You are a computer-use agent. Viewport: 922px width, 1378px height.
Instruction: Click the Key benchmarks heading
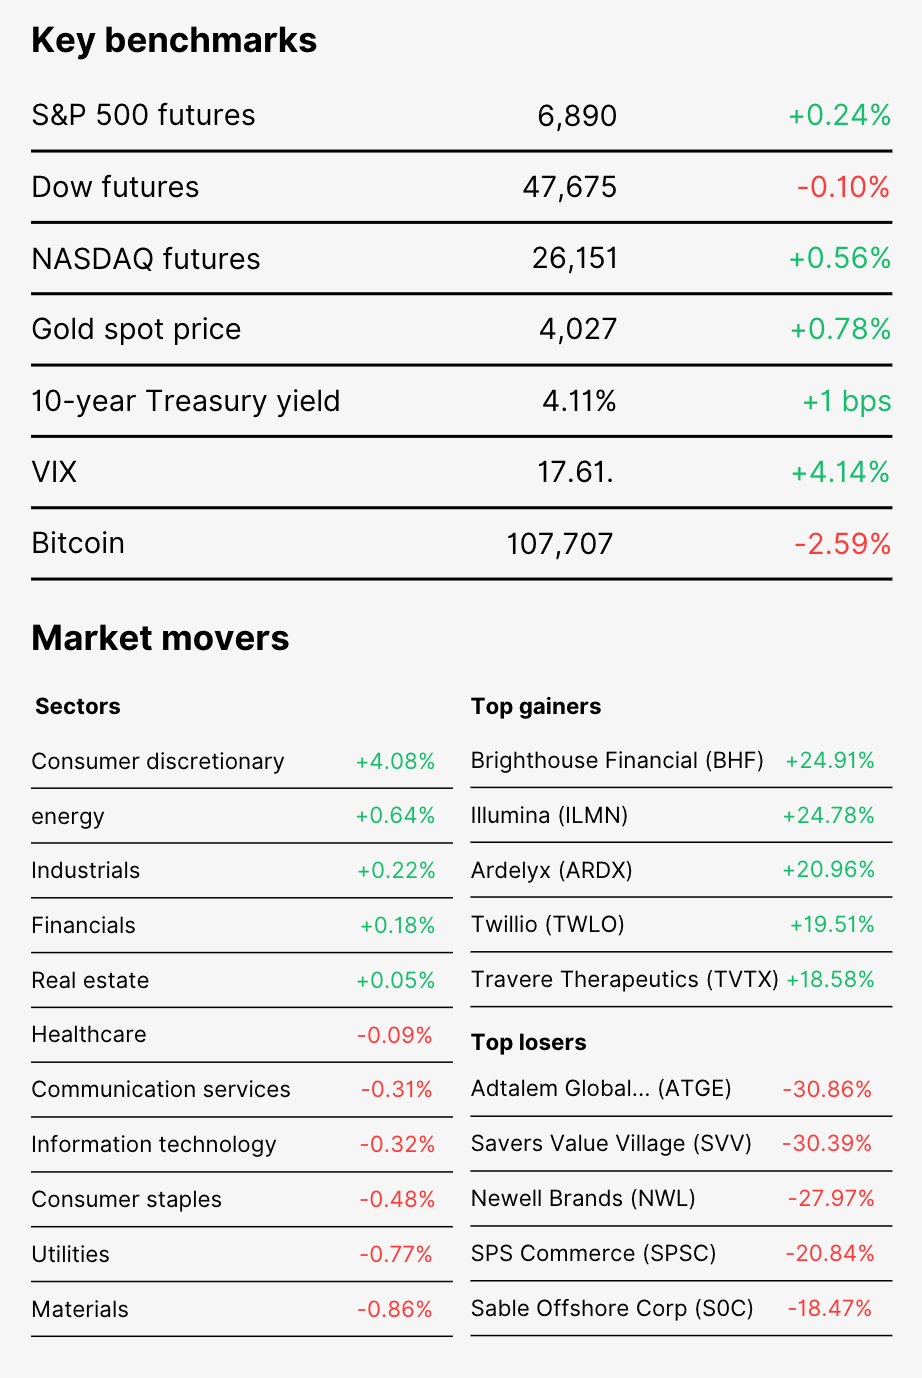(174, 40)
